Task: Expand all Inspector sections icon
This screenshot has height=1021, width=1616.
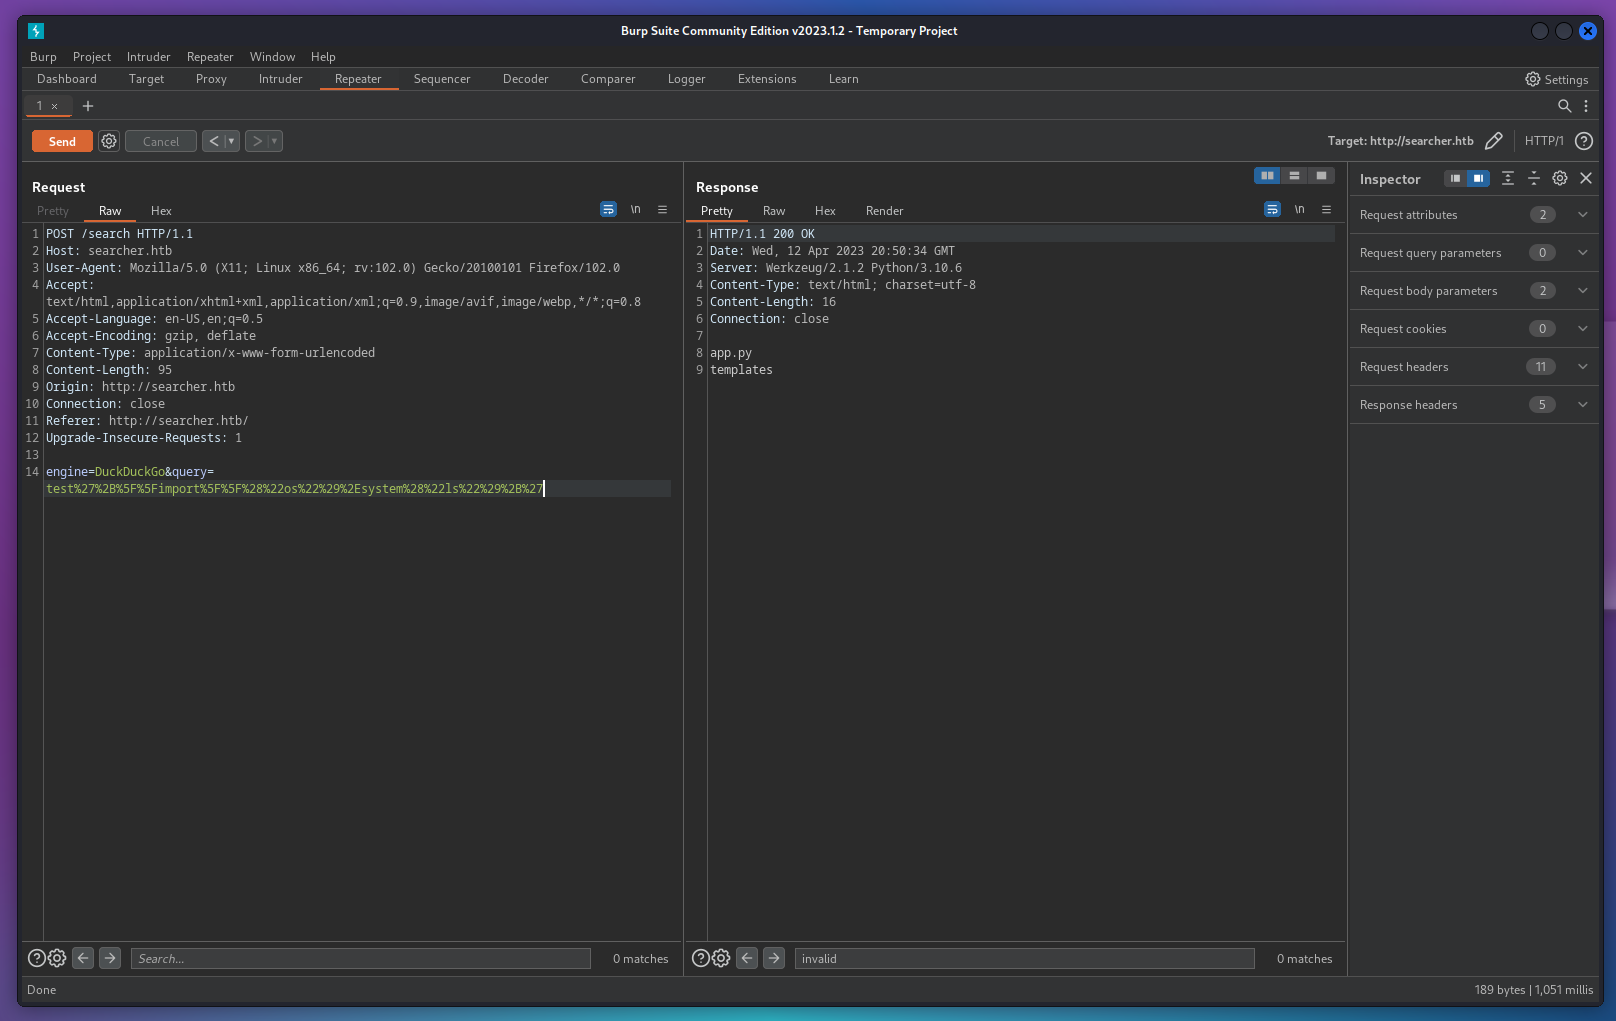Action: coord(1508,178)
